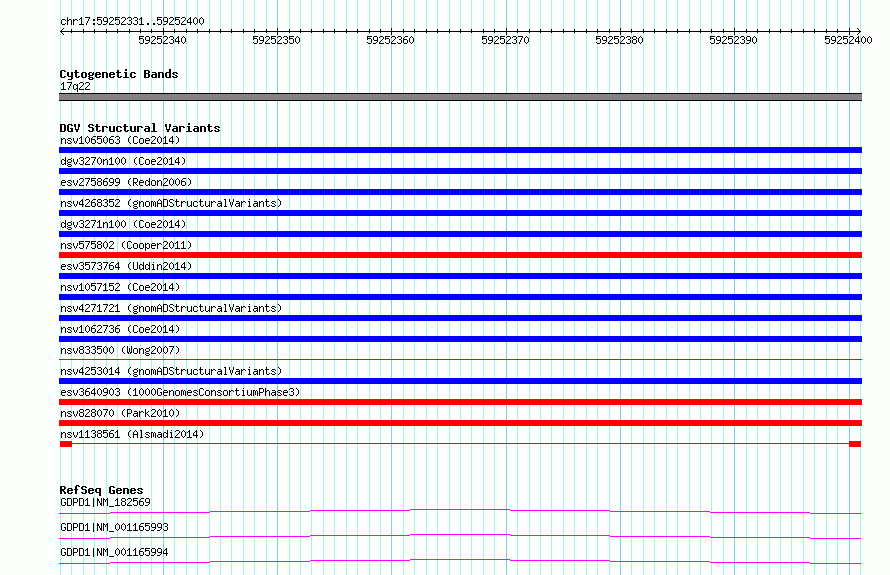Open variant esv2758699 (Redon2006) label
The height and width of the screenshot is (575, 890).
click(x=126, y=182)
